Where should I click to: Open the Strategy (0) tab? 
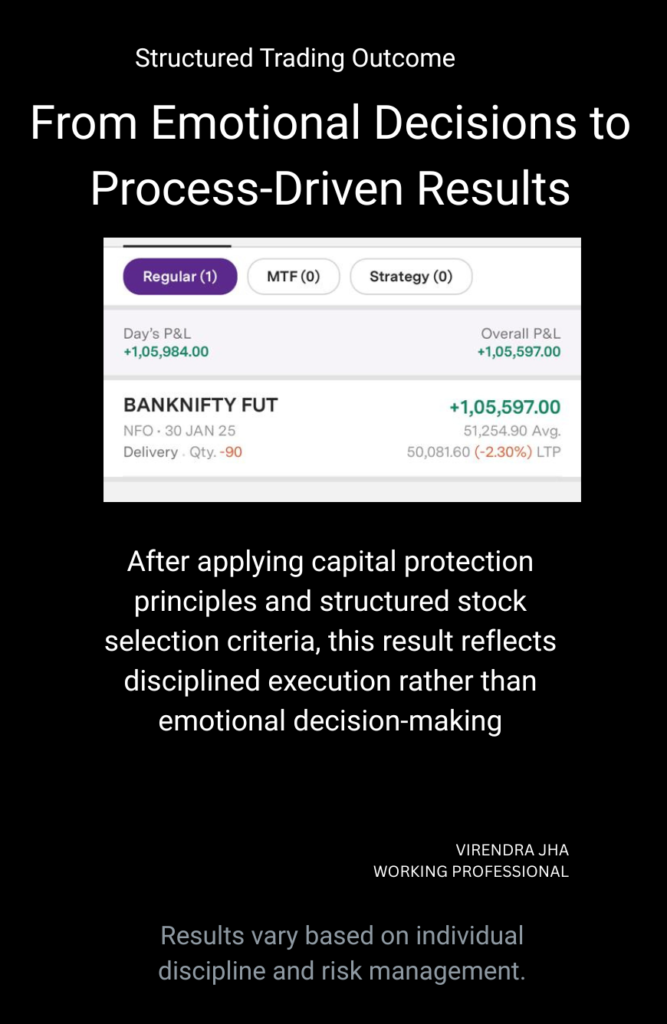coord(410,277)
